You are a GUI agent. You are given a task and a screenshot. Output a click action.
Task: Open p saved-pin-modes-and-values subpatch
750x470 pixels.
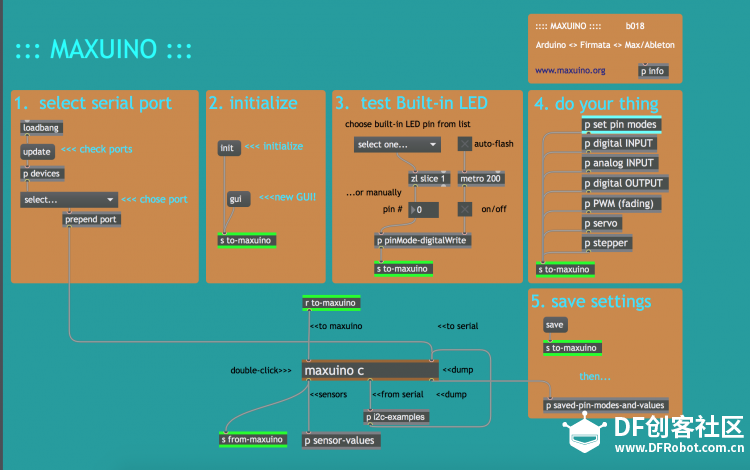(606, 405)
